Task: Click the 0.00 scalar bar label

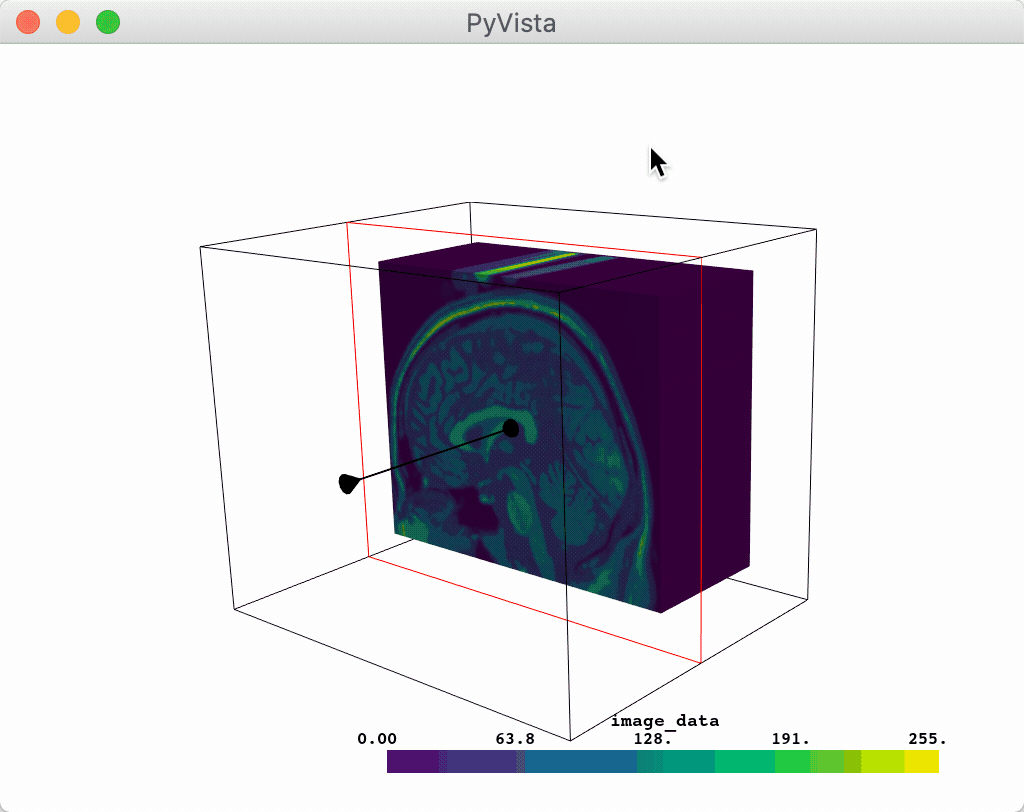Action: tap(377, 739)
